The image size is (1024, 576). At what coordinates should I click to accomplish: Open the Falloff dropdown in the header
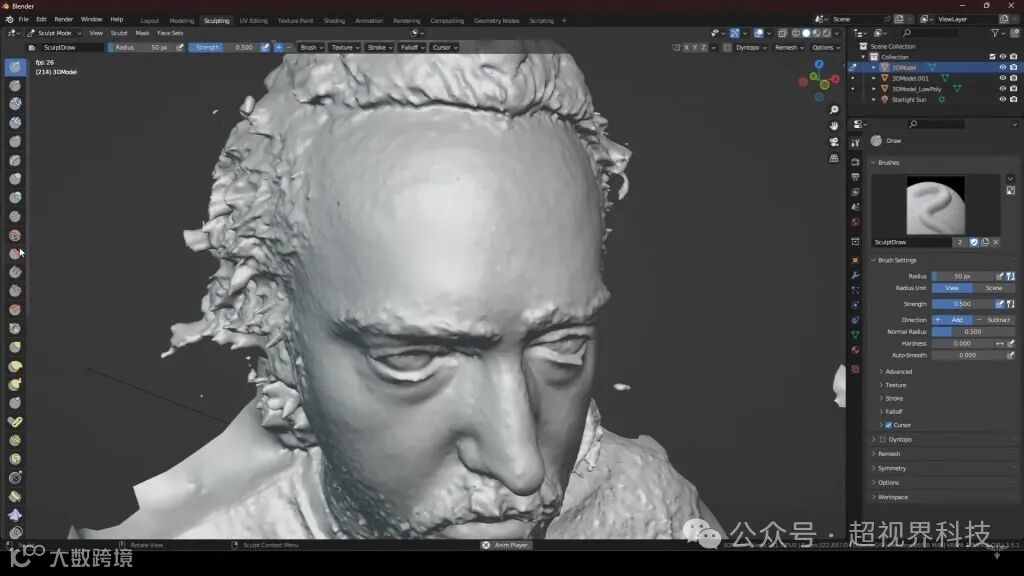pyautogui.click(x=412, y=47)
